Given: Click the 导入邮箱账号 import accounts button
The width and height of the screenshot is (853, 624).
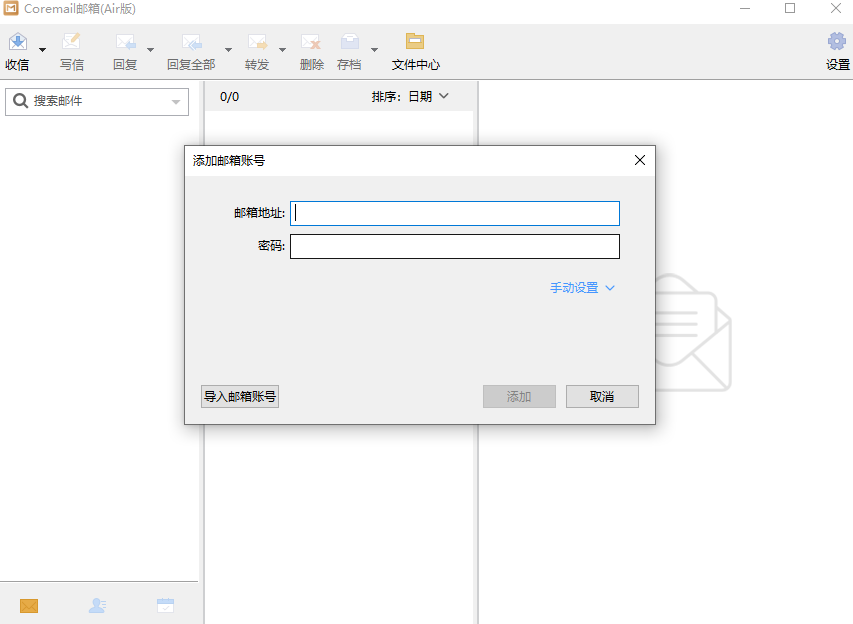Looking at the screenshot, I should coord(239,396).
